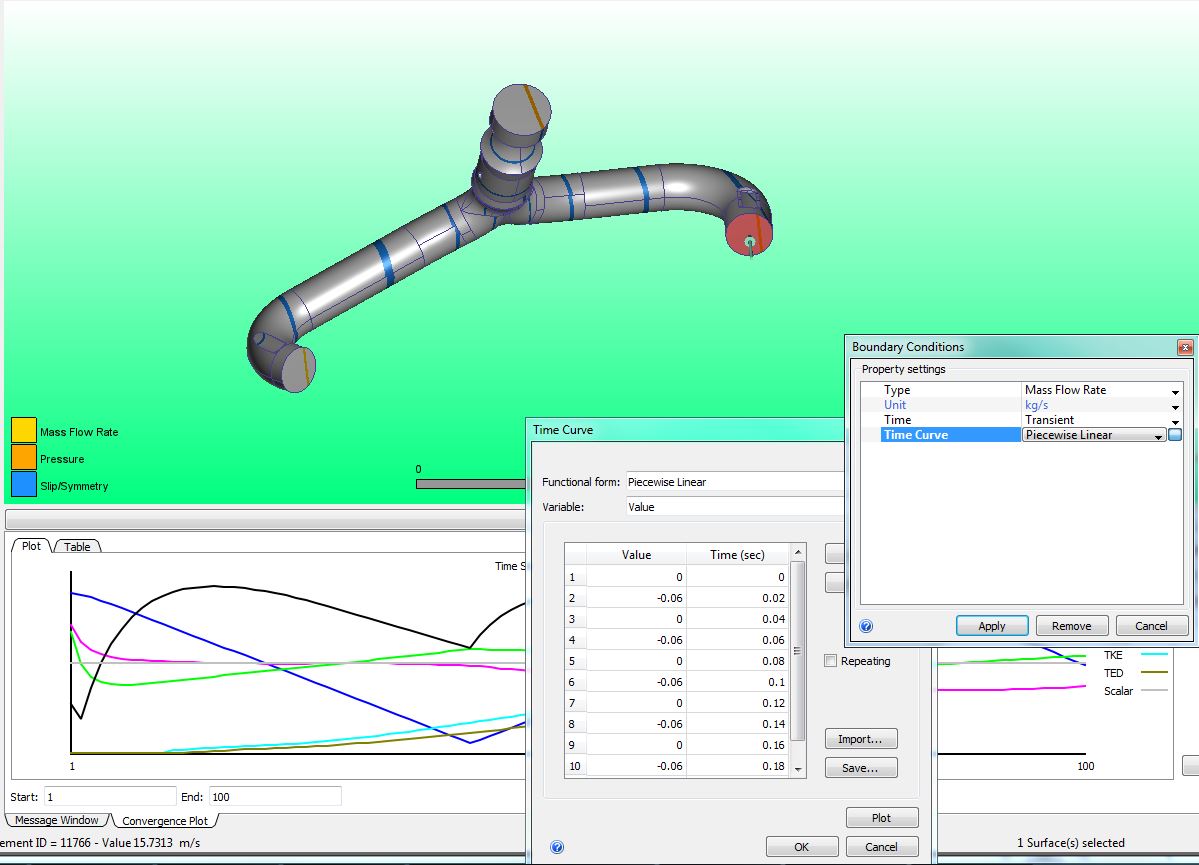Cancel the Boundary Conditions dialog

[1151, 626]
